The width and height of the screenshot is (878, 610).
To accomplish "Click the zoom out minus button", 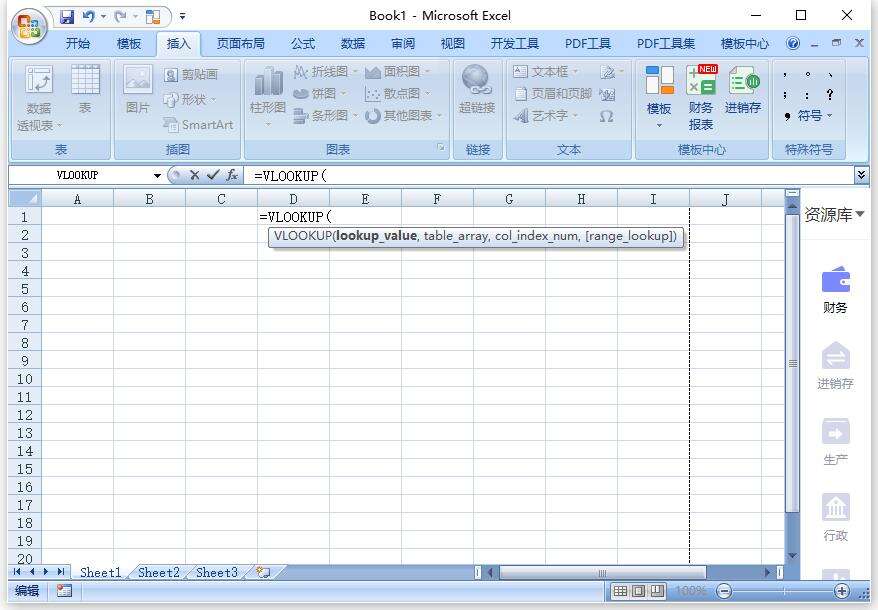I will pos(724,591).
